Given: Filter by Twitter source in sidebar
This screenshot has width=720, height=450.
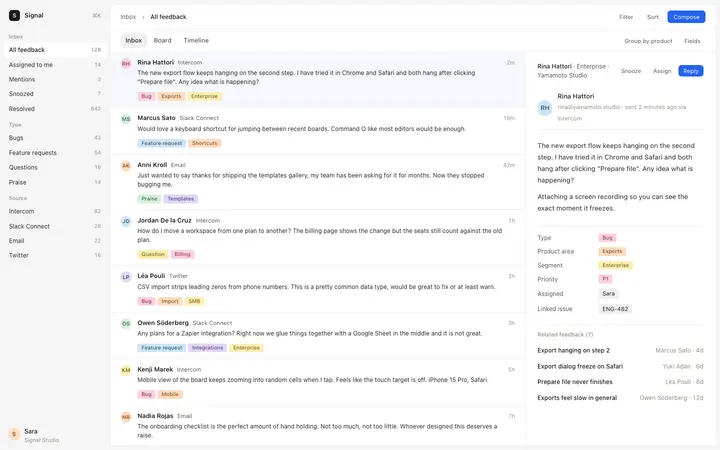Looking at the screenshot, I should [55, 255].
